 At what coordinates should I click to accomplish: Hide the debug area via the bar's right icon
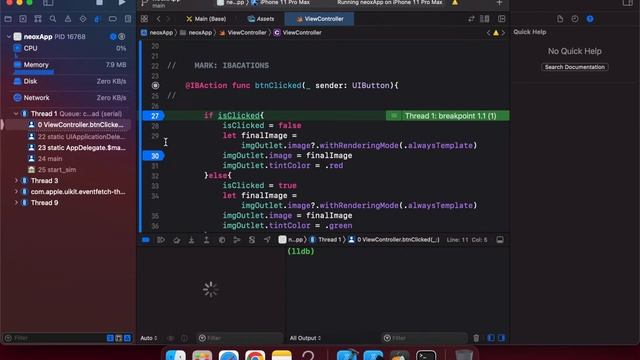pos(500,240)
